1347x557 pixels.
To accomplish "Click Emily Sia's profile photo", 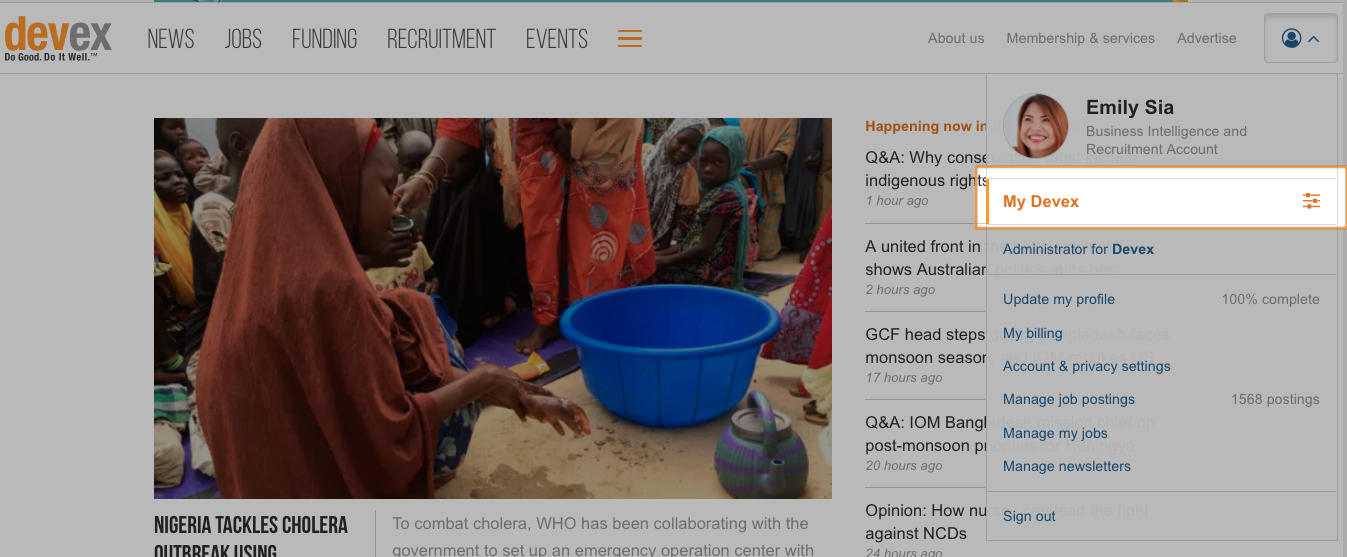I will (1036, 126).
